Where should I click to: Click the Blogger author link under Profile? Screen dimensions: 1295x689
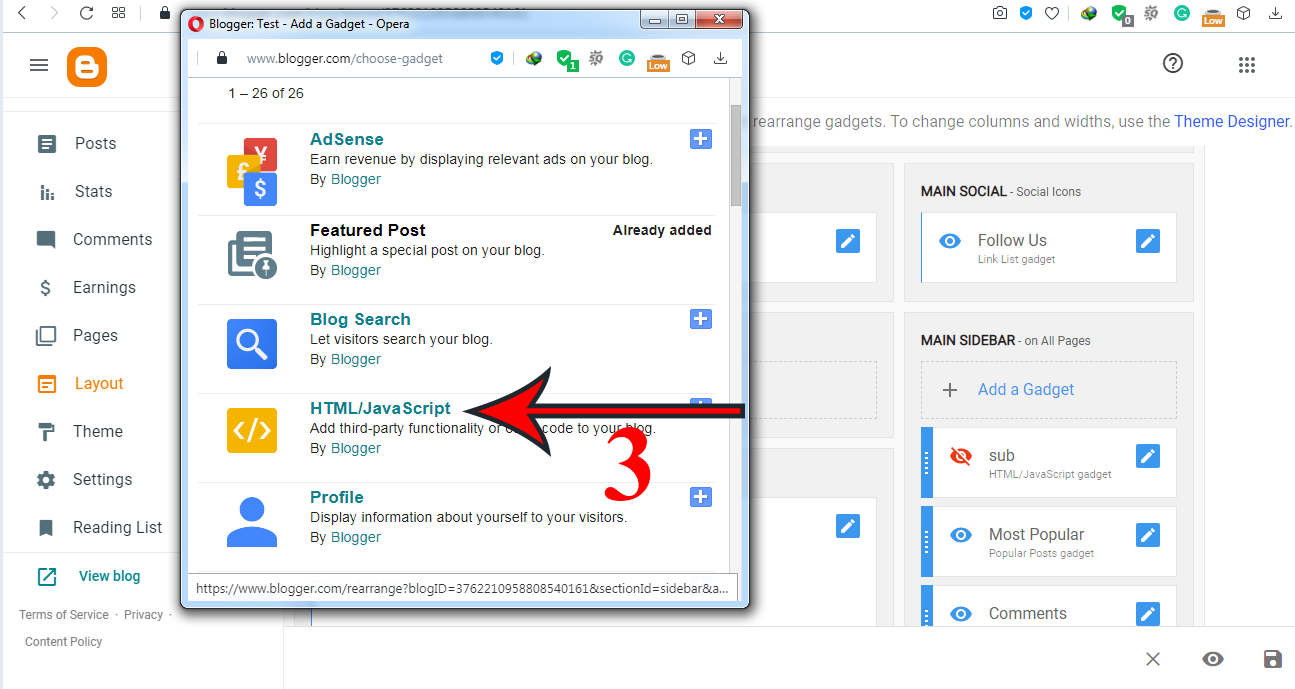coord(356,537)
